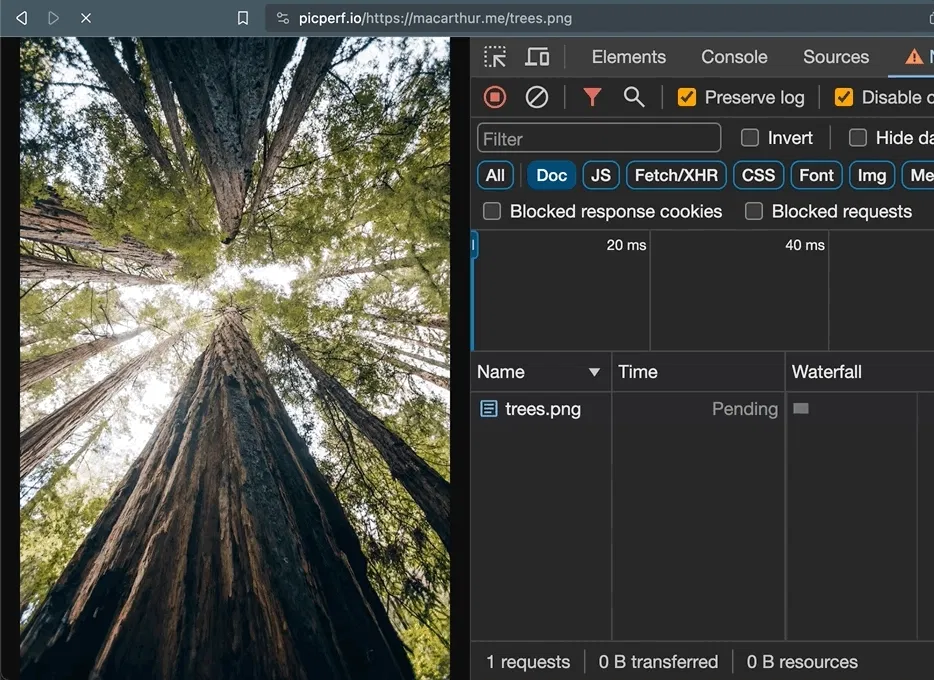Click the bookmark icon in address bar
The width and height of the screenshot is (934, 680).
pyautogui.click(x=243, y=18)
